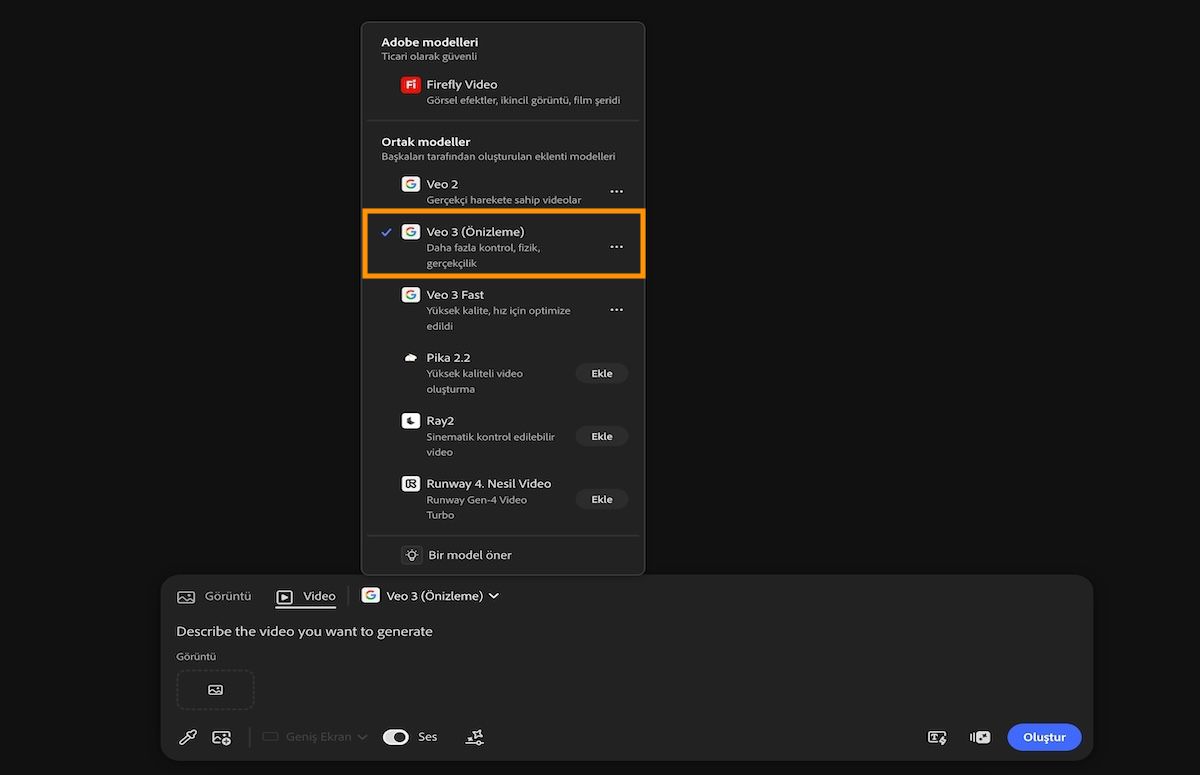Open more options for Veo 2
1200x775 pixels.
coord(616,191)
